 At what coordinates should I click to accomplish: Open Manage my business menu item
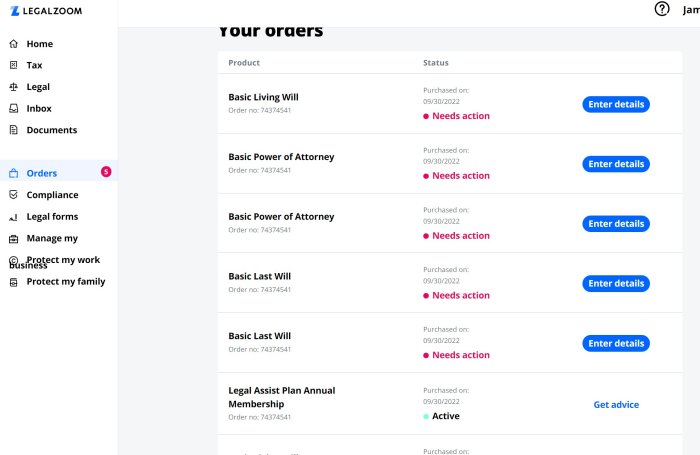52,238
